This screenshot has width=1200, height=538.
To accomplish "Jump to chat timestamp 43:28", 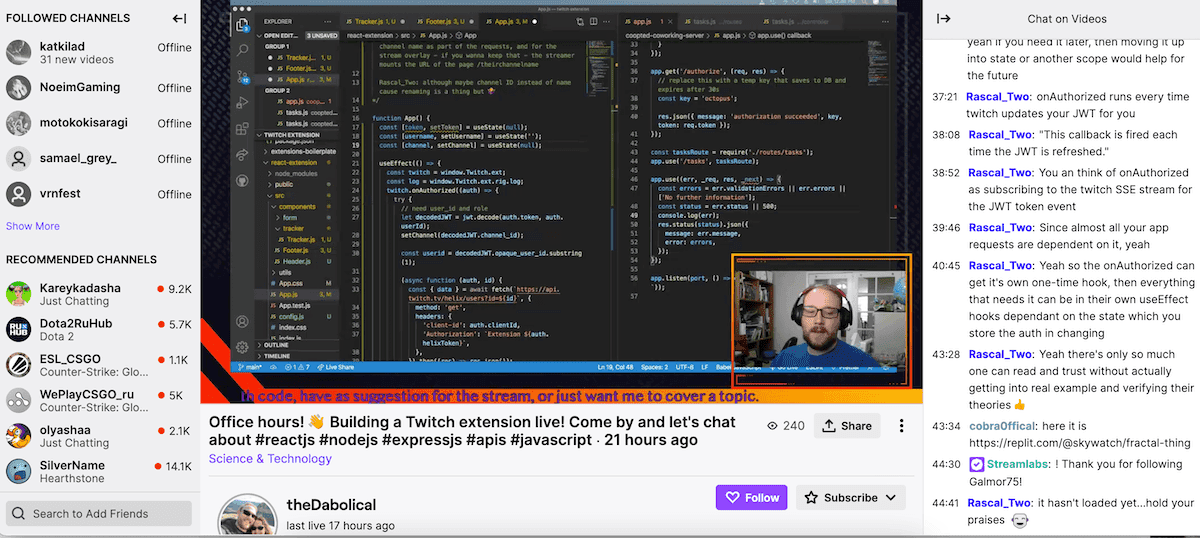I will (x=945, y=354).
